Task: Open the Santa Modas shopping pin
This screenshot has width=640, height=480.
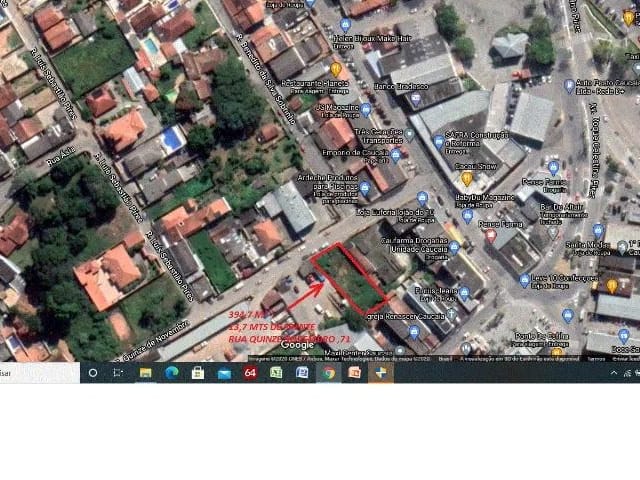Action: click(598, 231)
